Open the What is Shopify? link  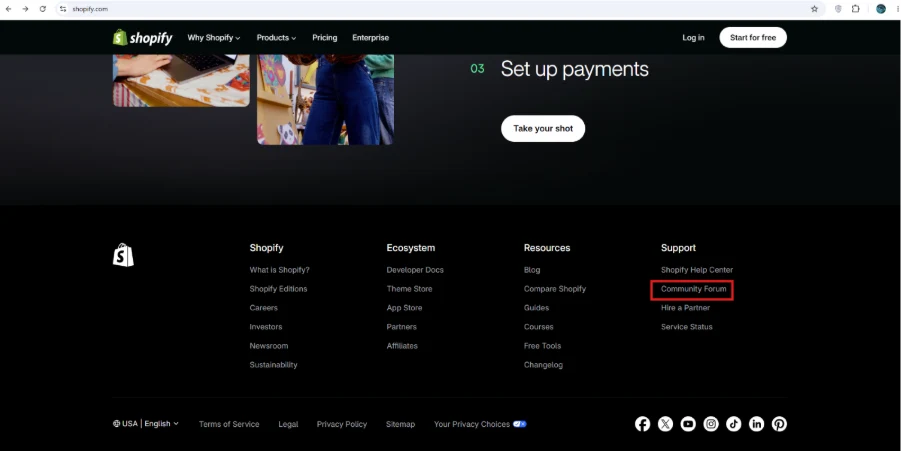[x=279, y=270]
